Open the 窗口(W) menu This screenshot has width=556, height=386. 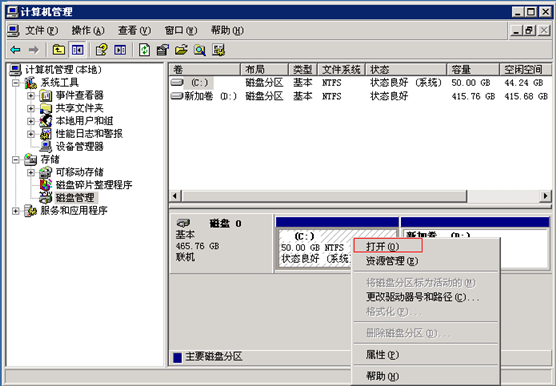(x=181, y=31)
